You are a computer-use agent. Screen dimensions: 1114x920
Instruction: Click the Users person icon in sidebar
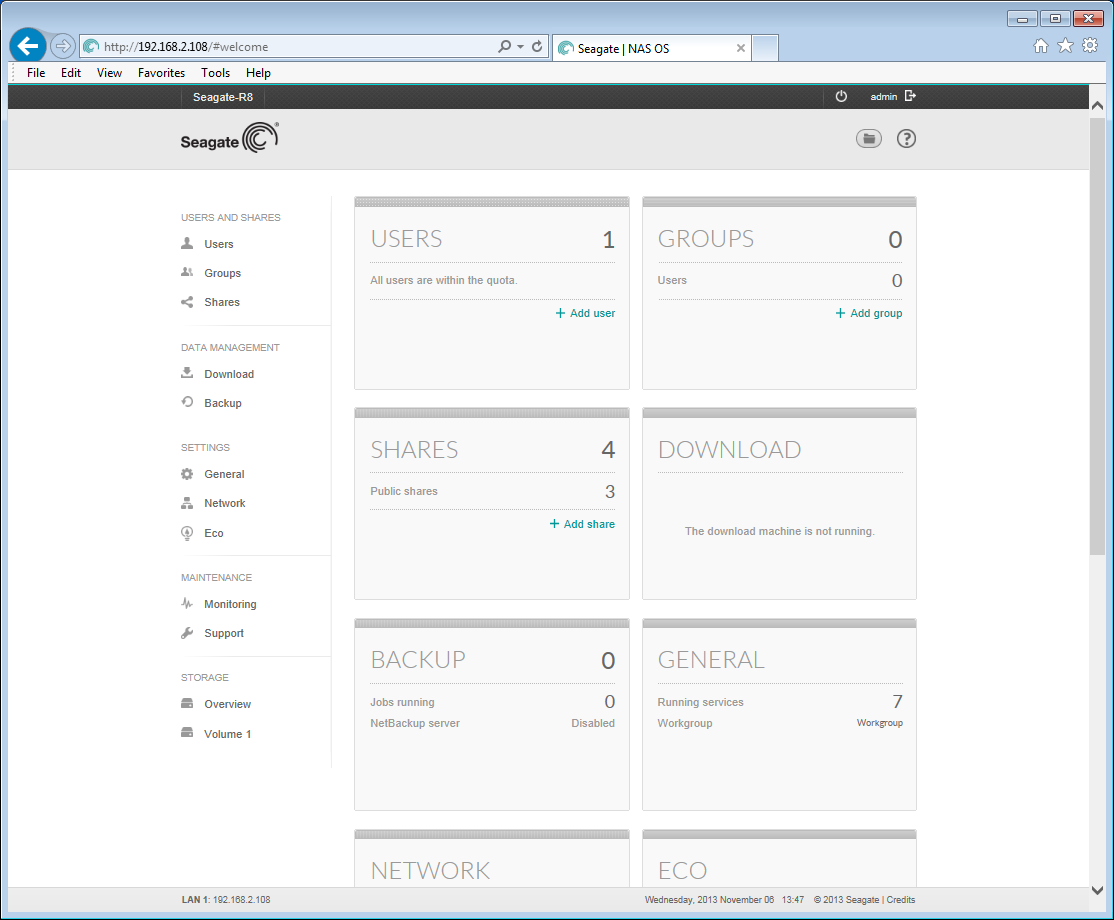187,243
